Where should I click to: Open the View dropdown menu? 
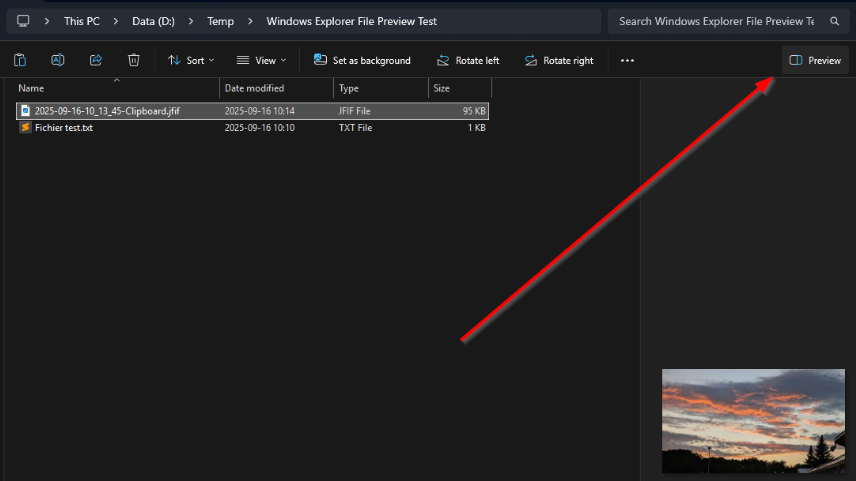(260, 60)
